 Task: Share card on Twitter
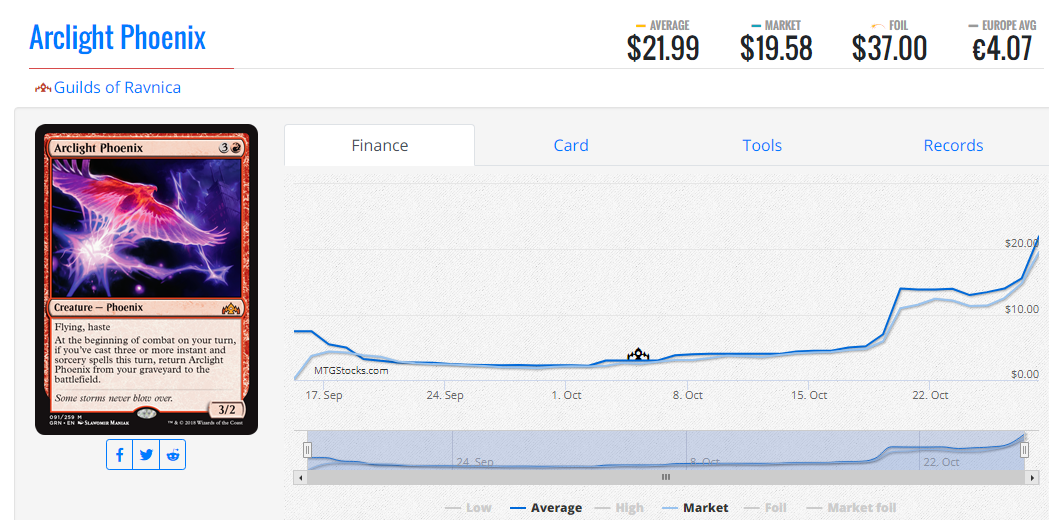[147, 454]
